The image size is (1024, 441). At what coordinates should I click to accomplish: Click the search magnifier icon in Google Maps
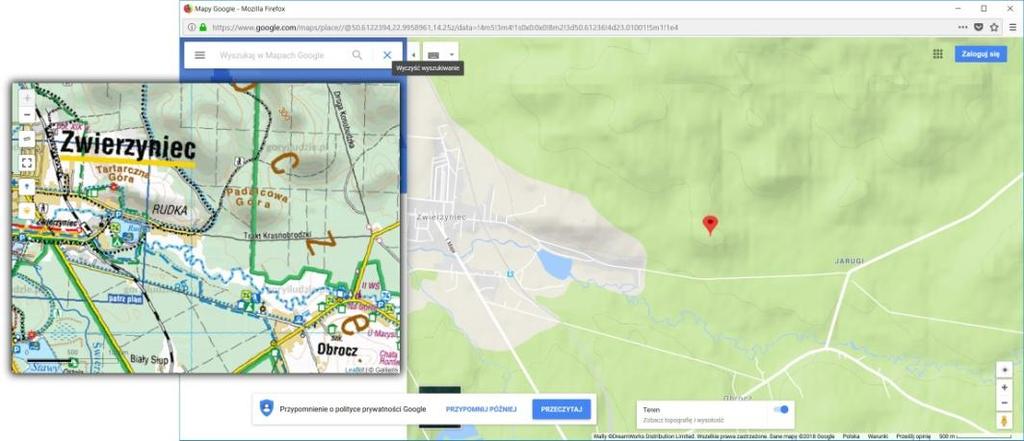tap(357, 56)
